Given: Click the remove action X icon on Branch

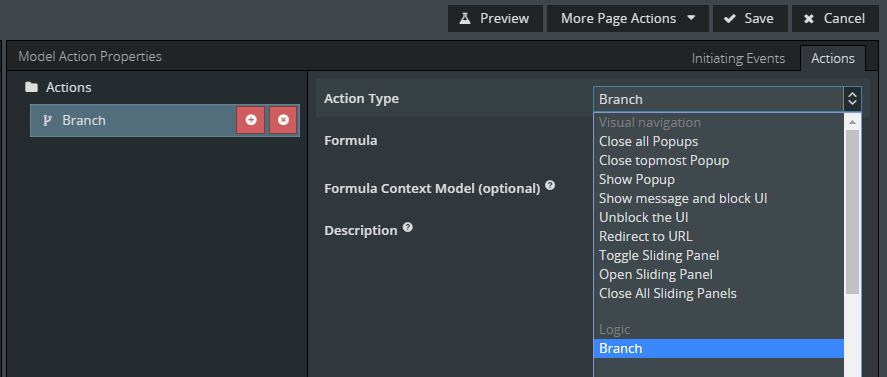Looking at the screenshot, I should [283, 120].
